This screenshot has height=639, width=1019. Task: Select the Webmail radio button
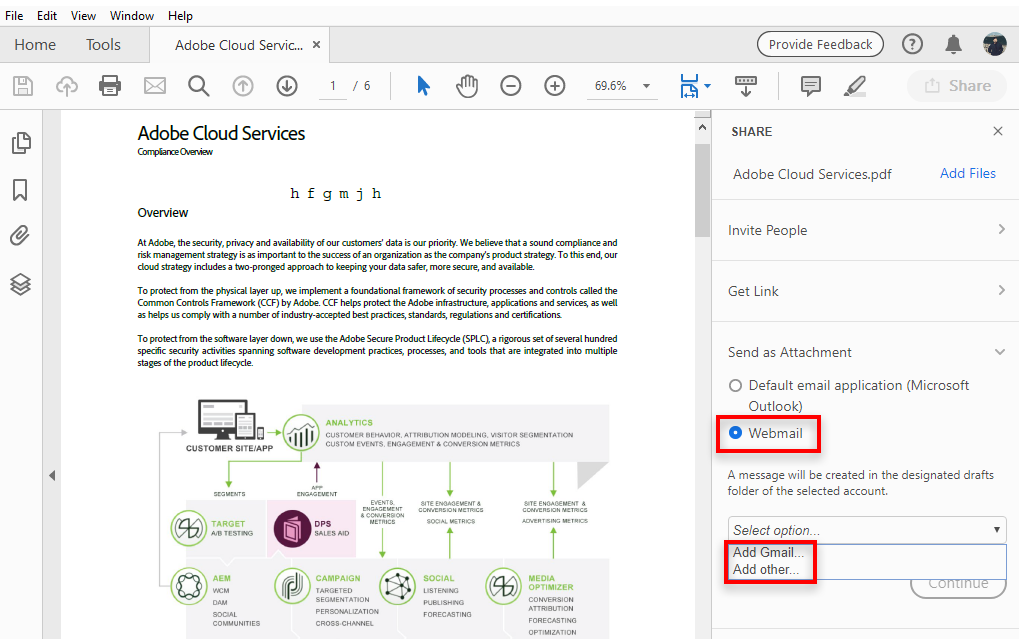point(735,433)
